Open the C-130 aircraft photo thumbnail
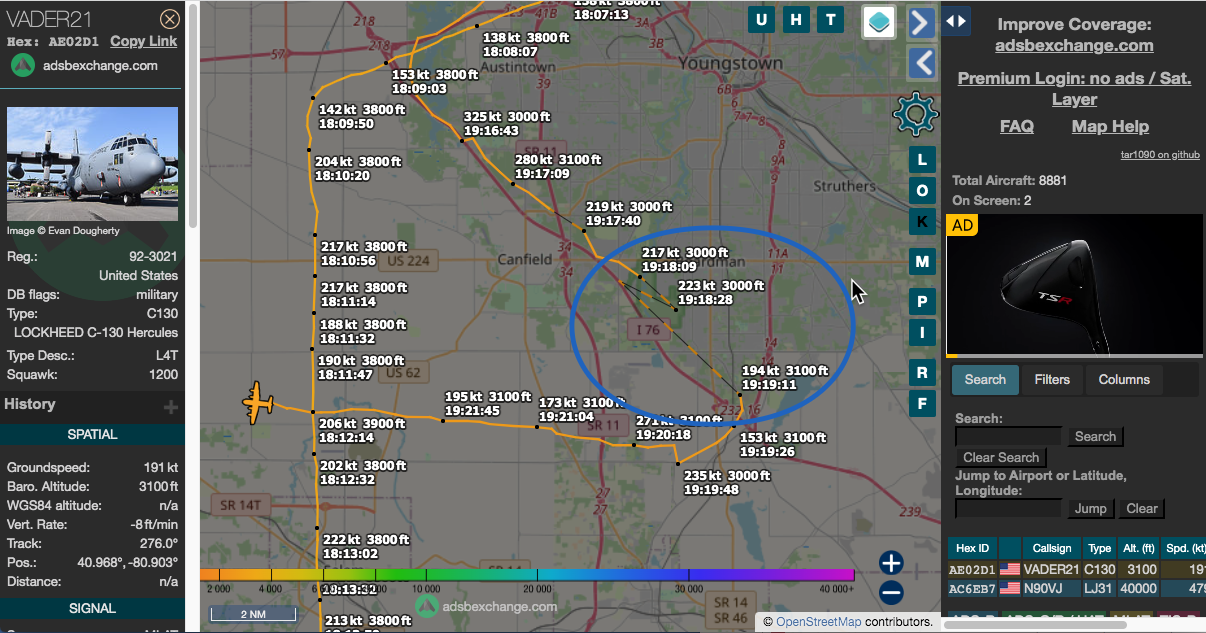Screen dimensions: 1206x633 click(92, 164)
